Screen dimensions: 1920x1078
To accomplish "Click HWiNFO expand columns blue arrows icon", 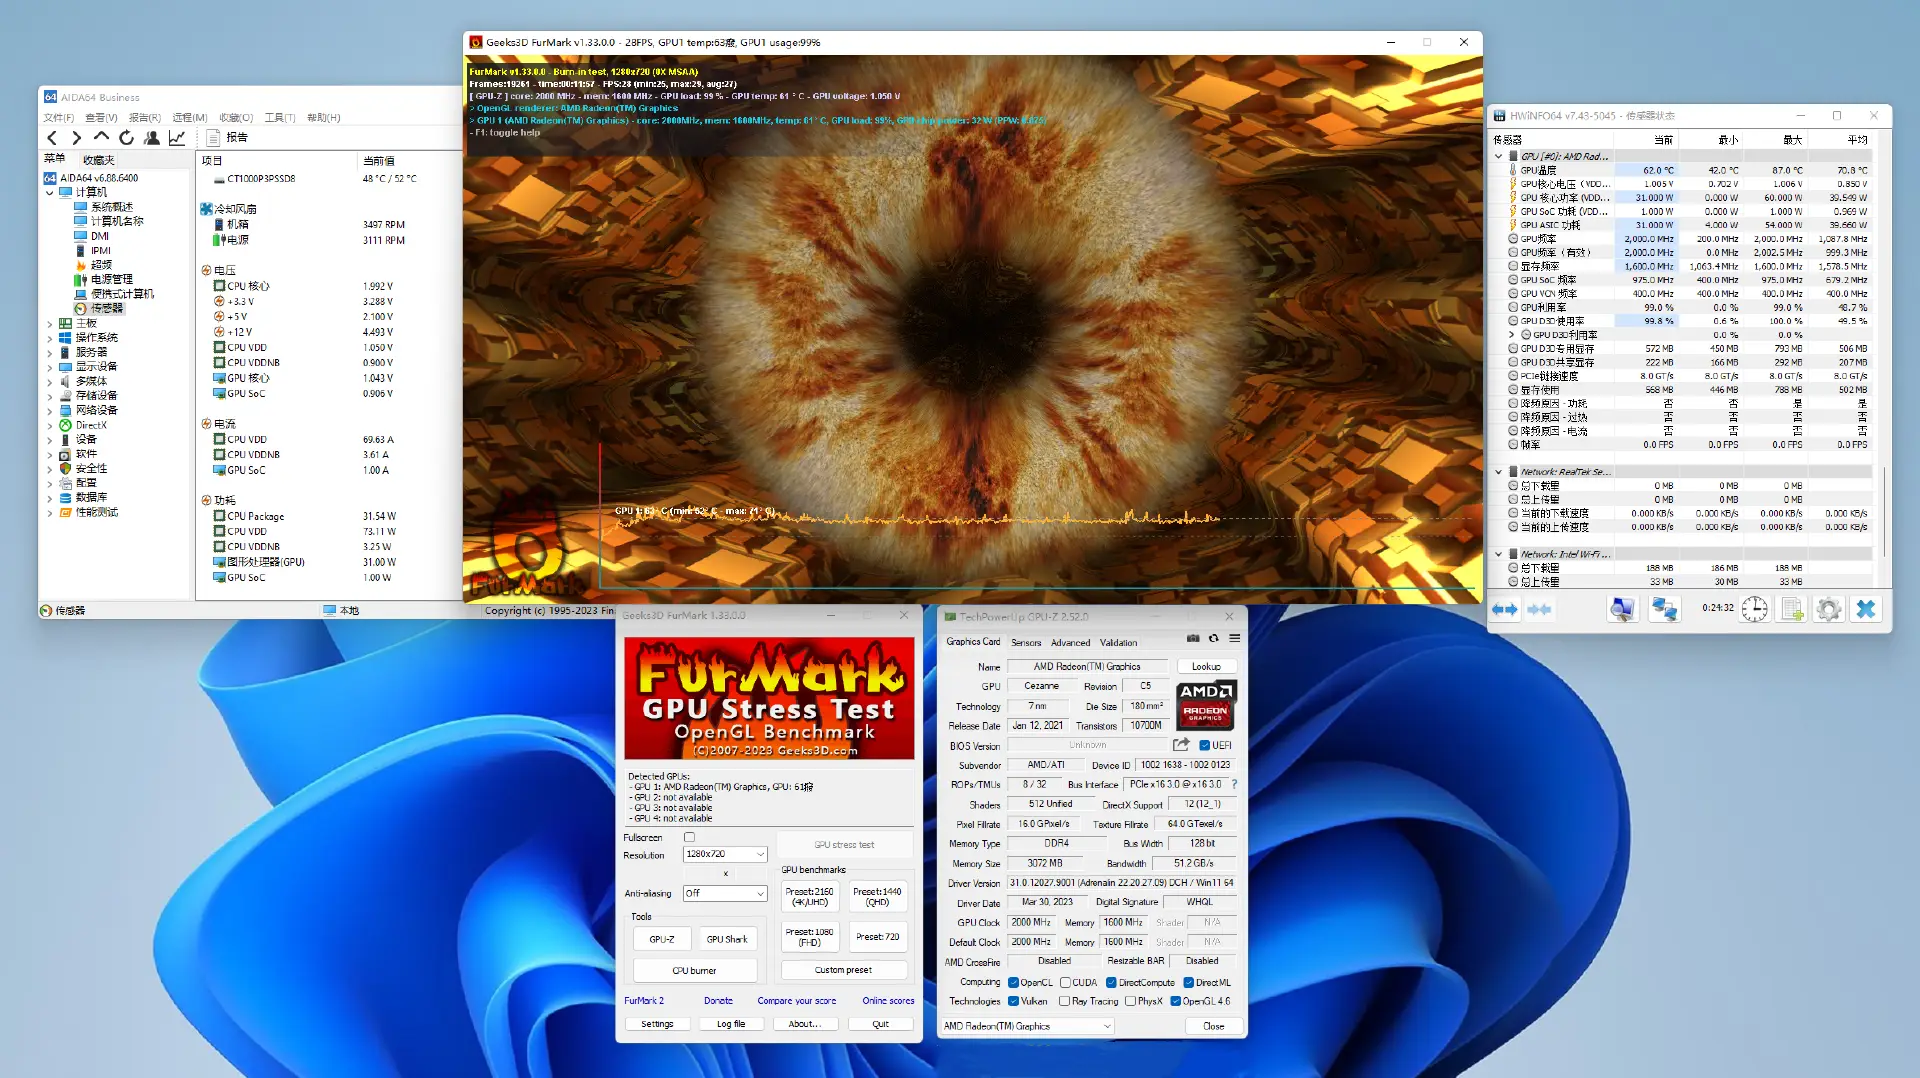I will pyautogui.click(x=1505, y=609).
